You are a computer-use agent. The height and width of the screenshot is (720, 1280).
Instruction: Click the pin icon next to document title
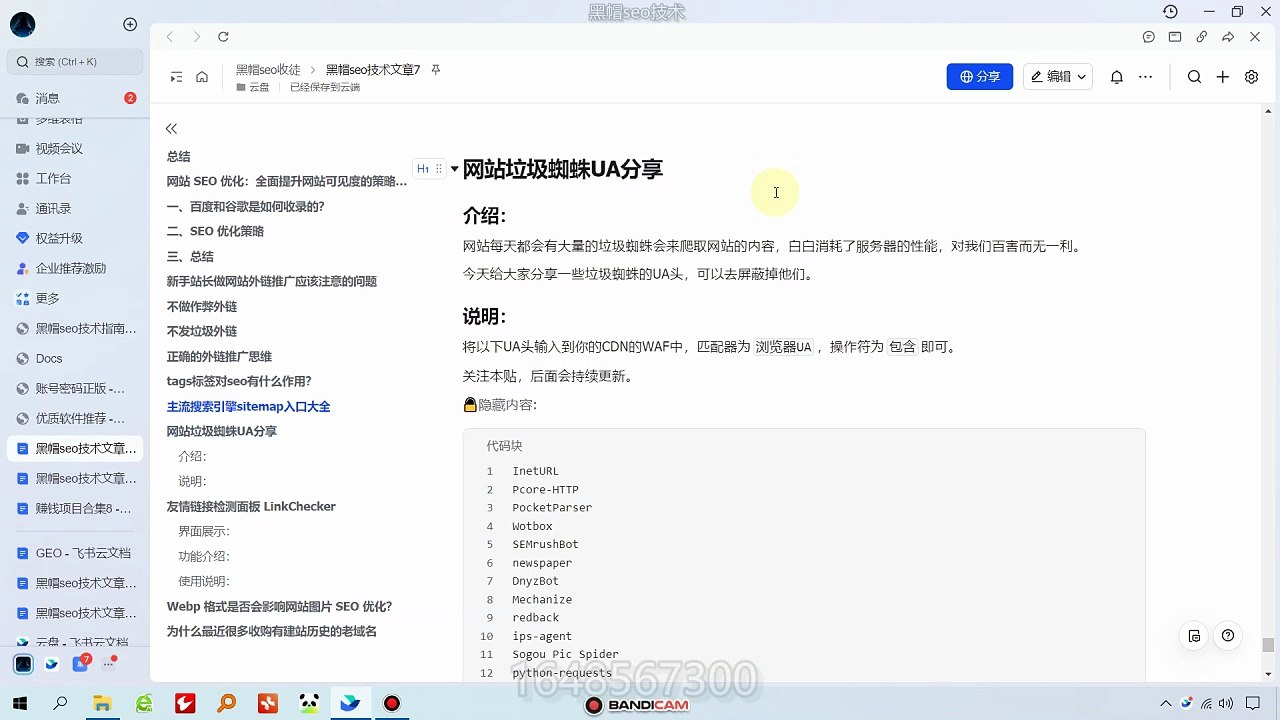point(435,70)
